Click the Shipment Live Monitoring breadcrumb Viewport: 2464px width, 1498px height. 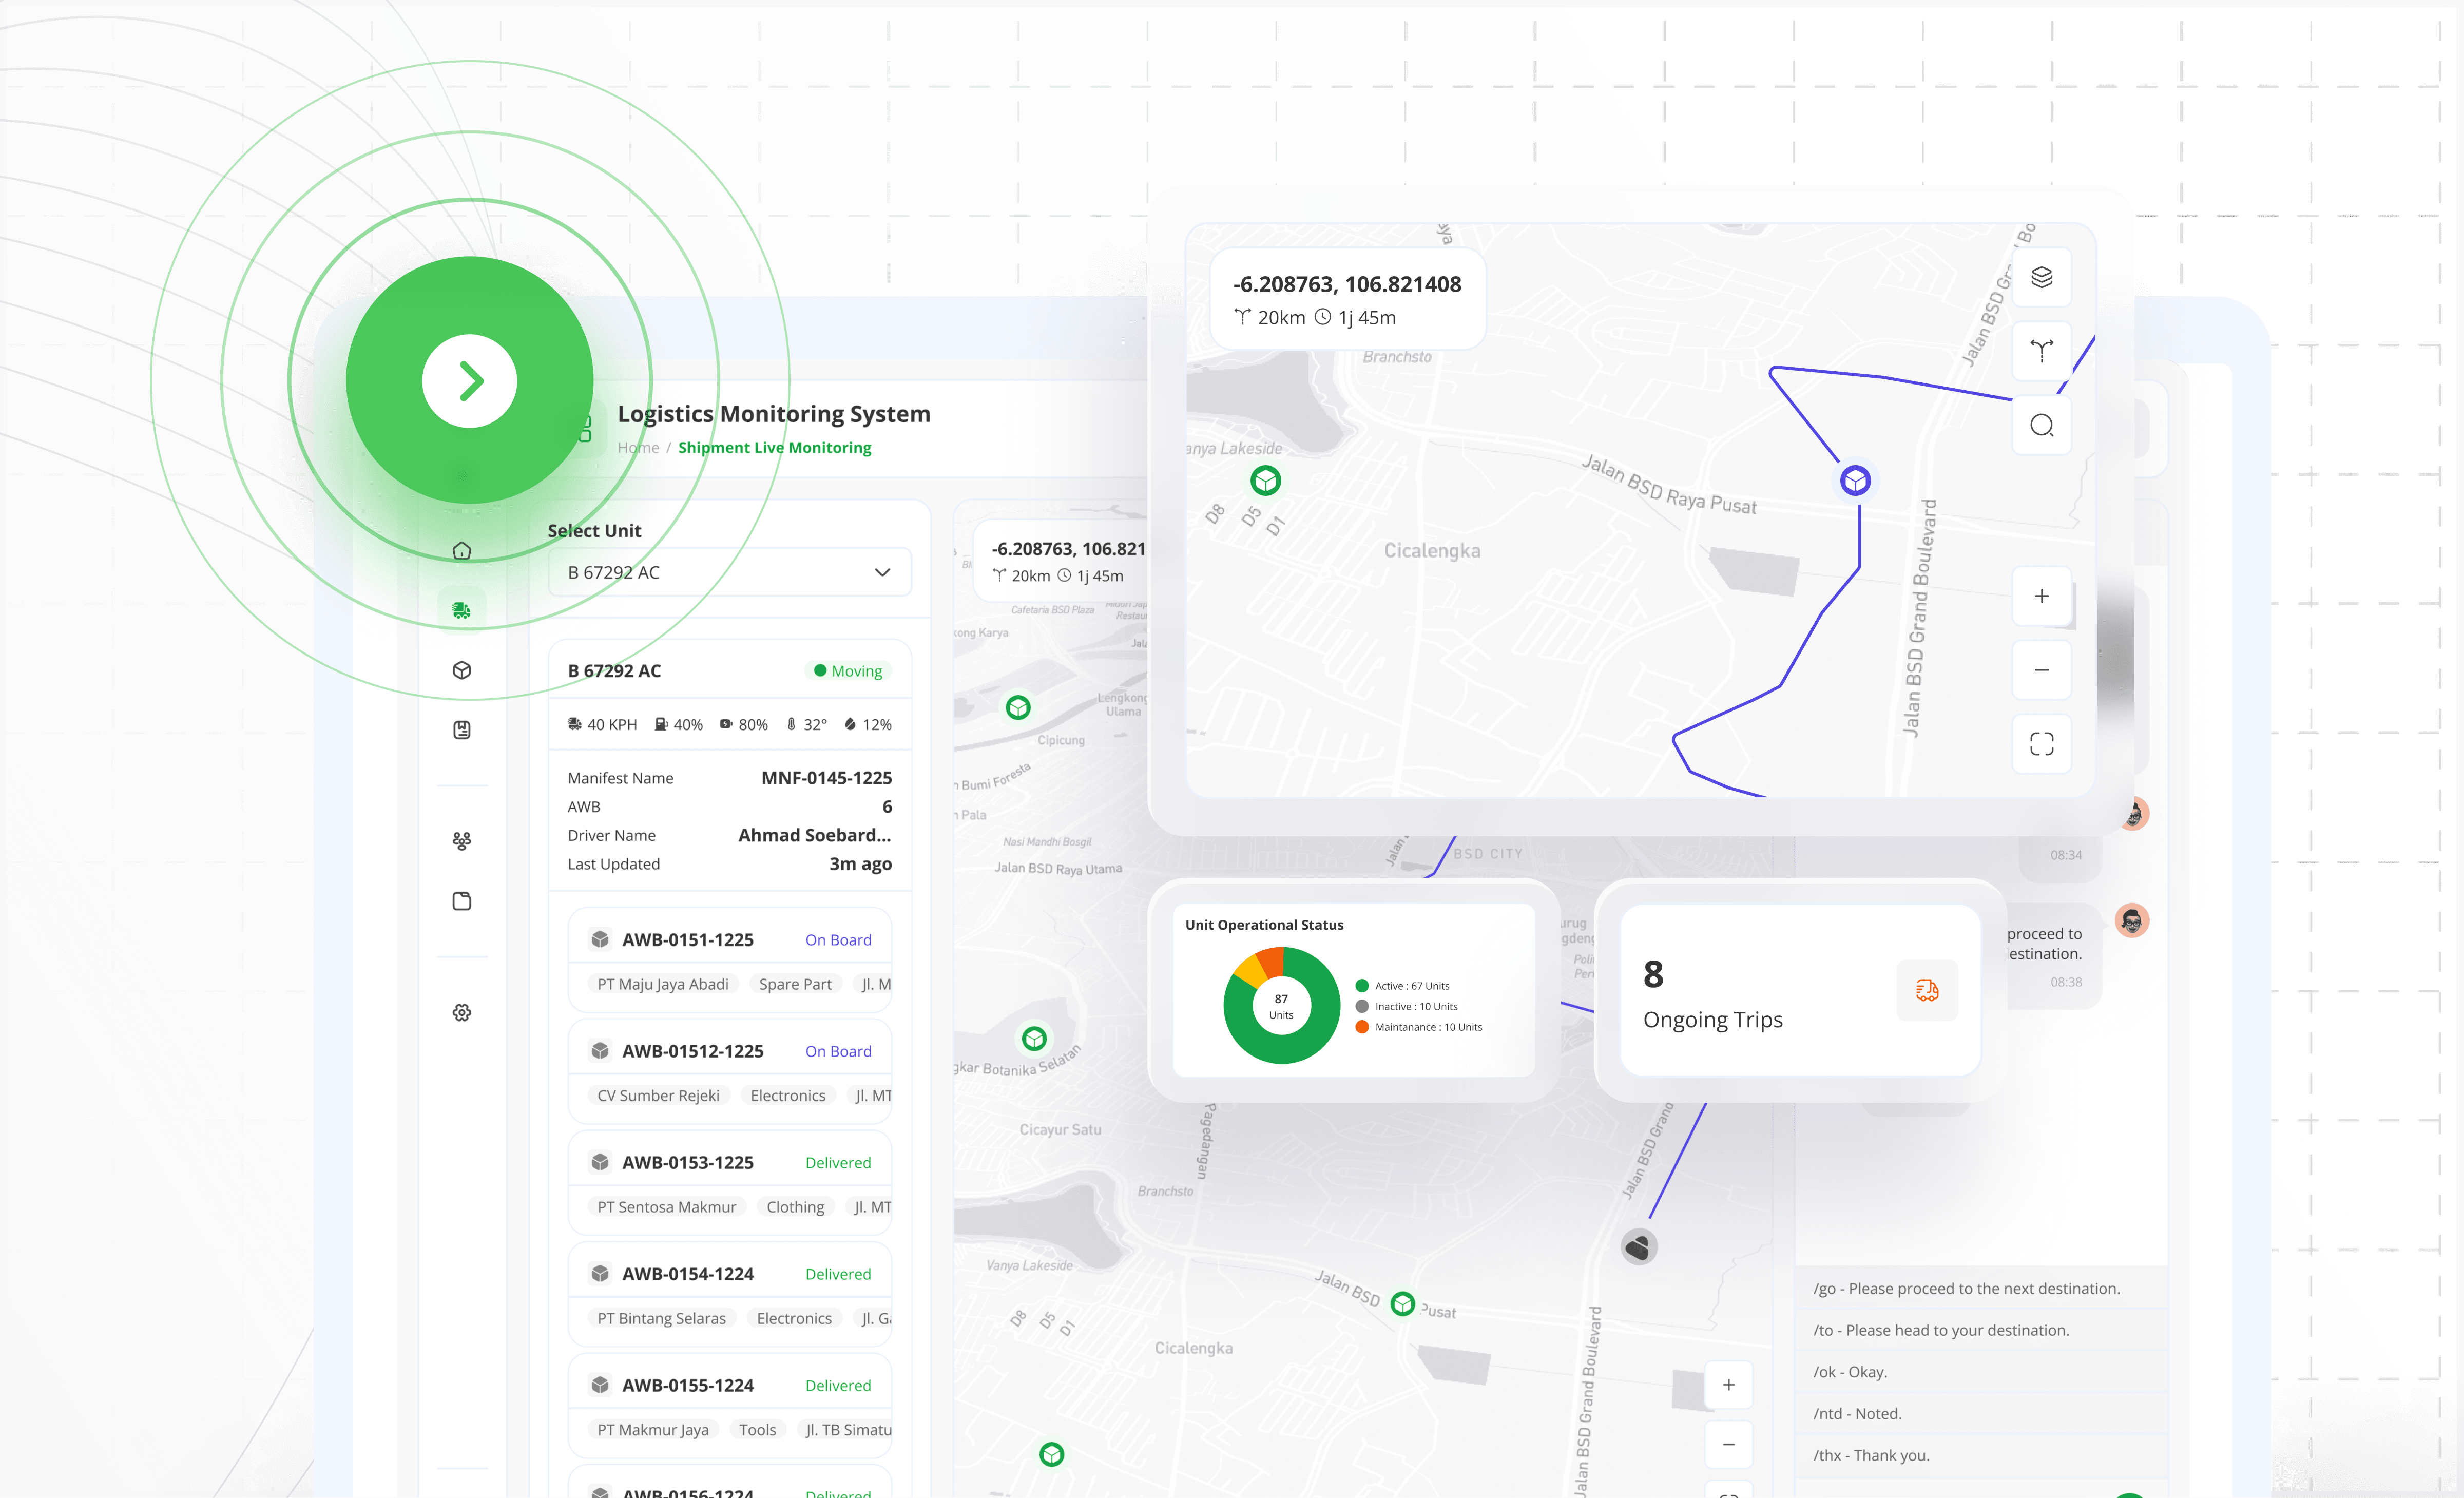[x=774, y=448]
